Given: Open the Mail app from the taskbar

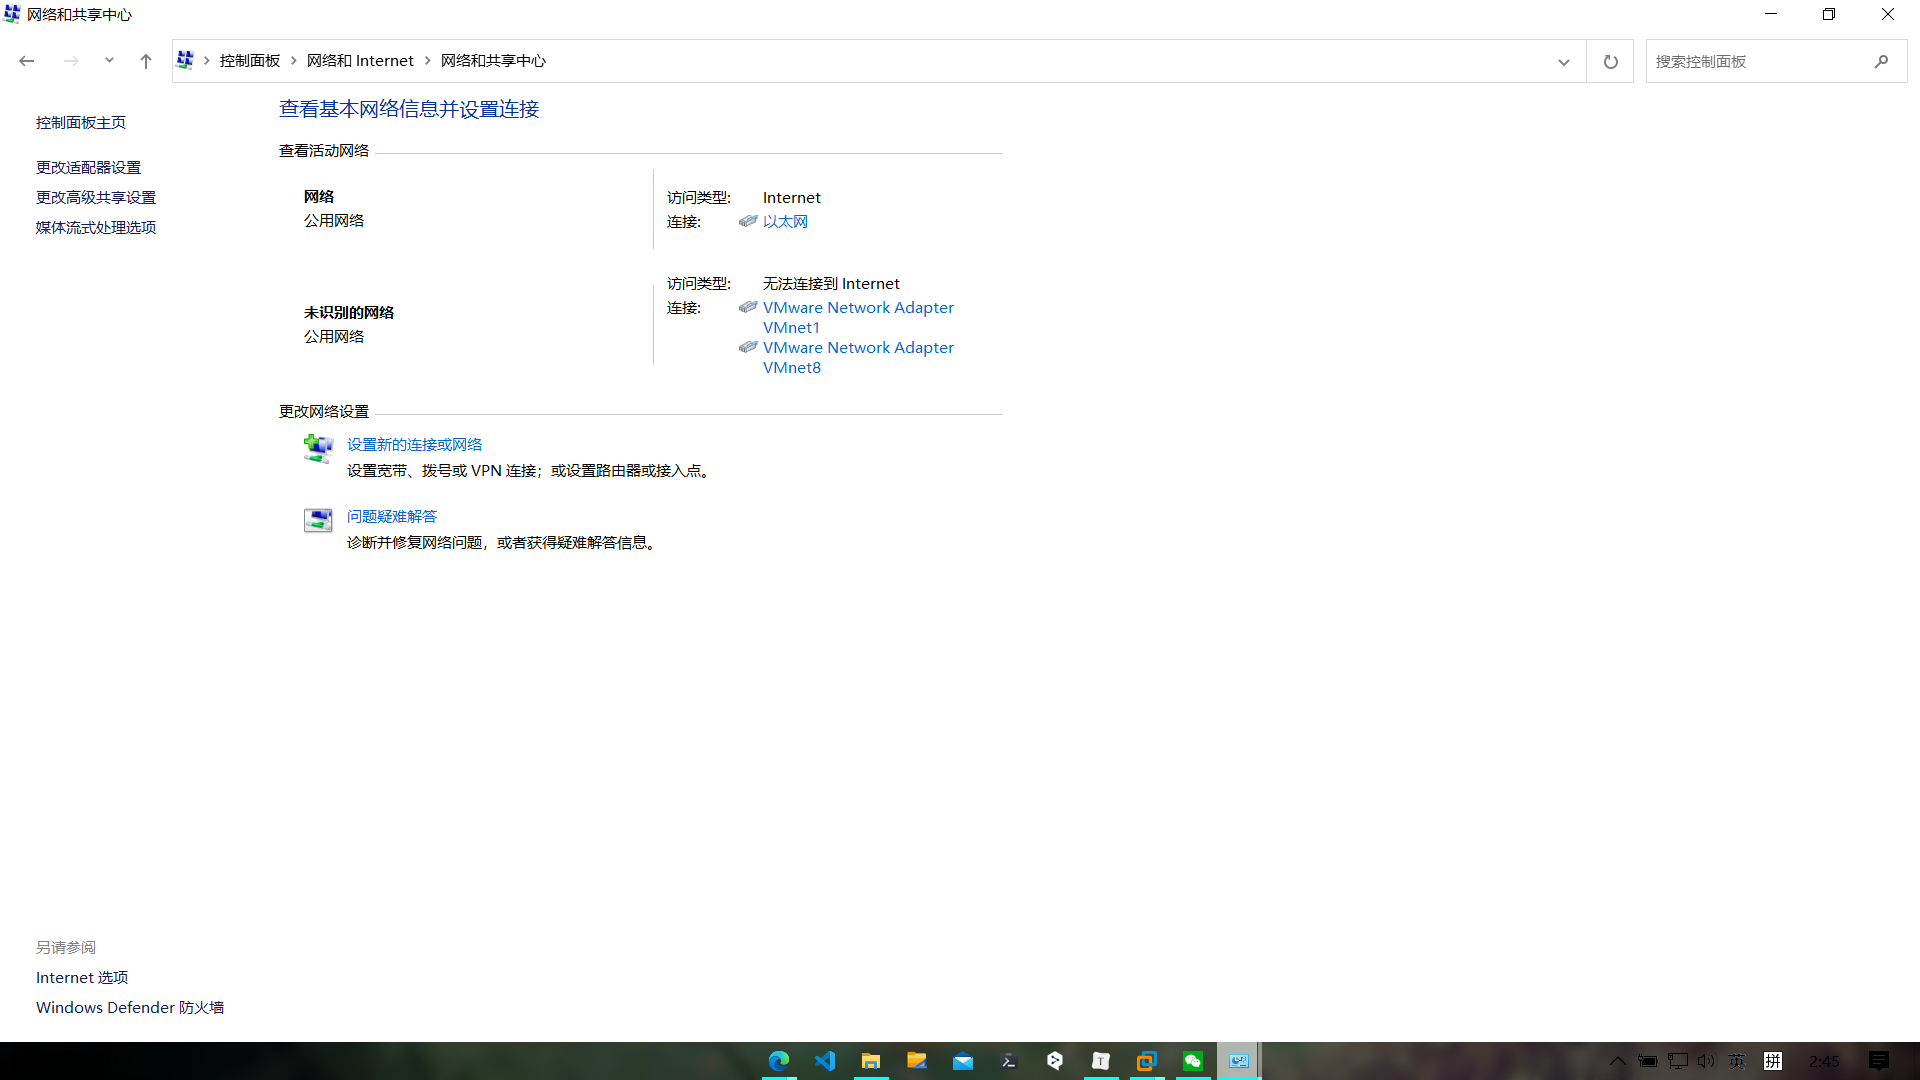Looking at the screenshot, I should 963,1061.
